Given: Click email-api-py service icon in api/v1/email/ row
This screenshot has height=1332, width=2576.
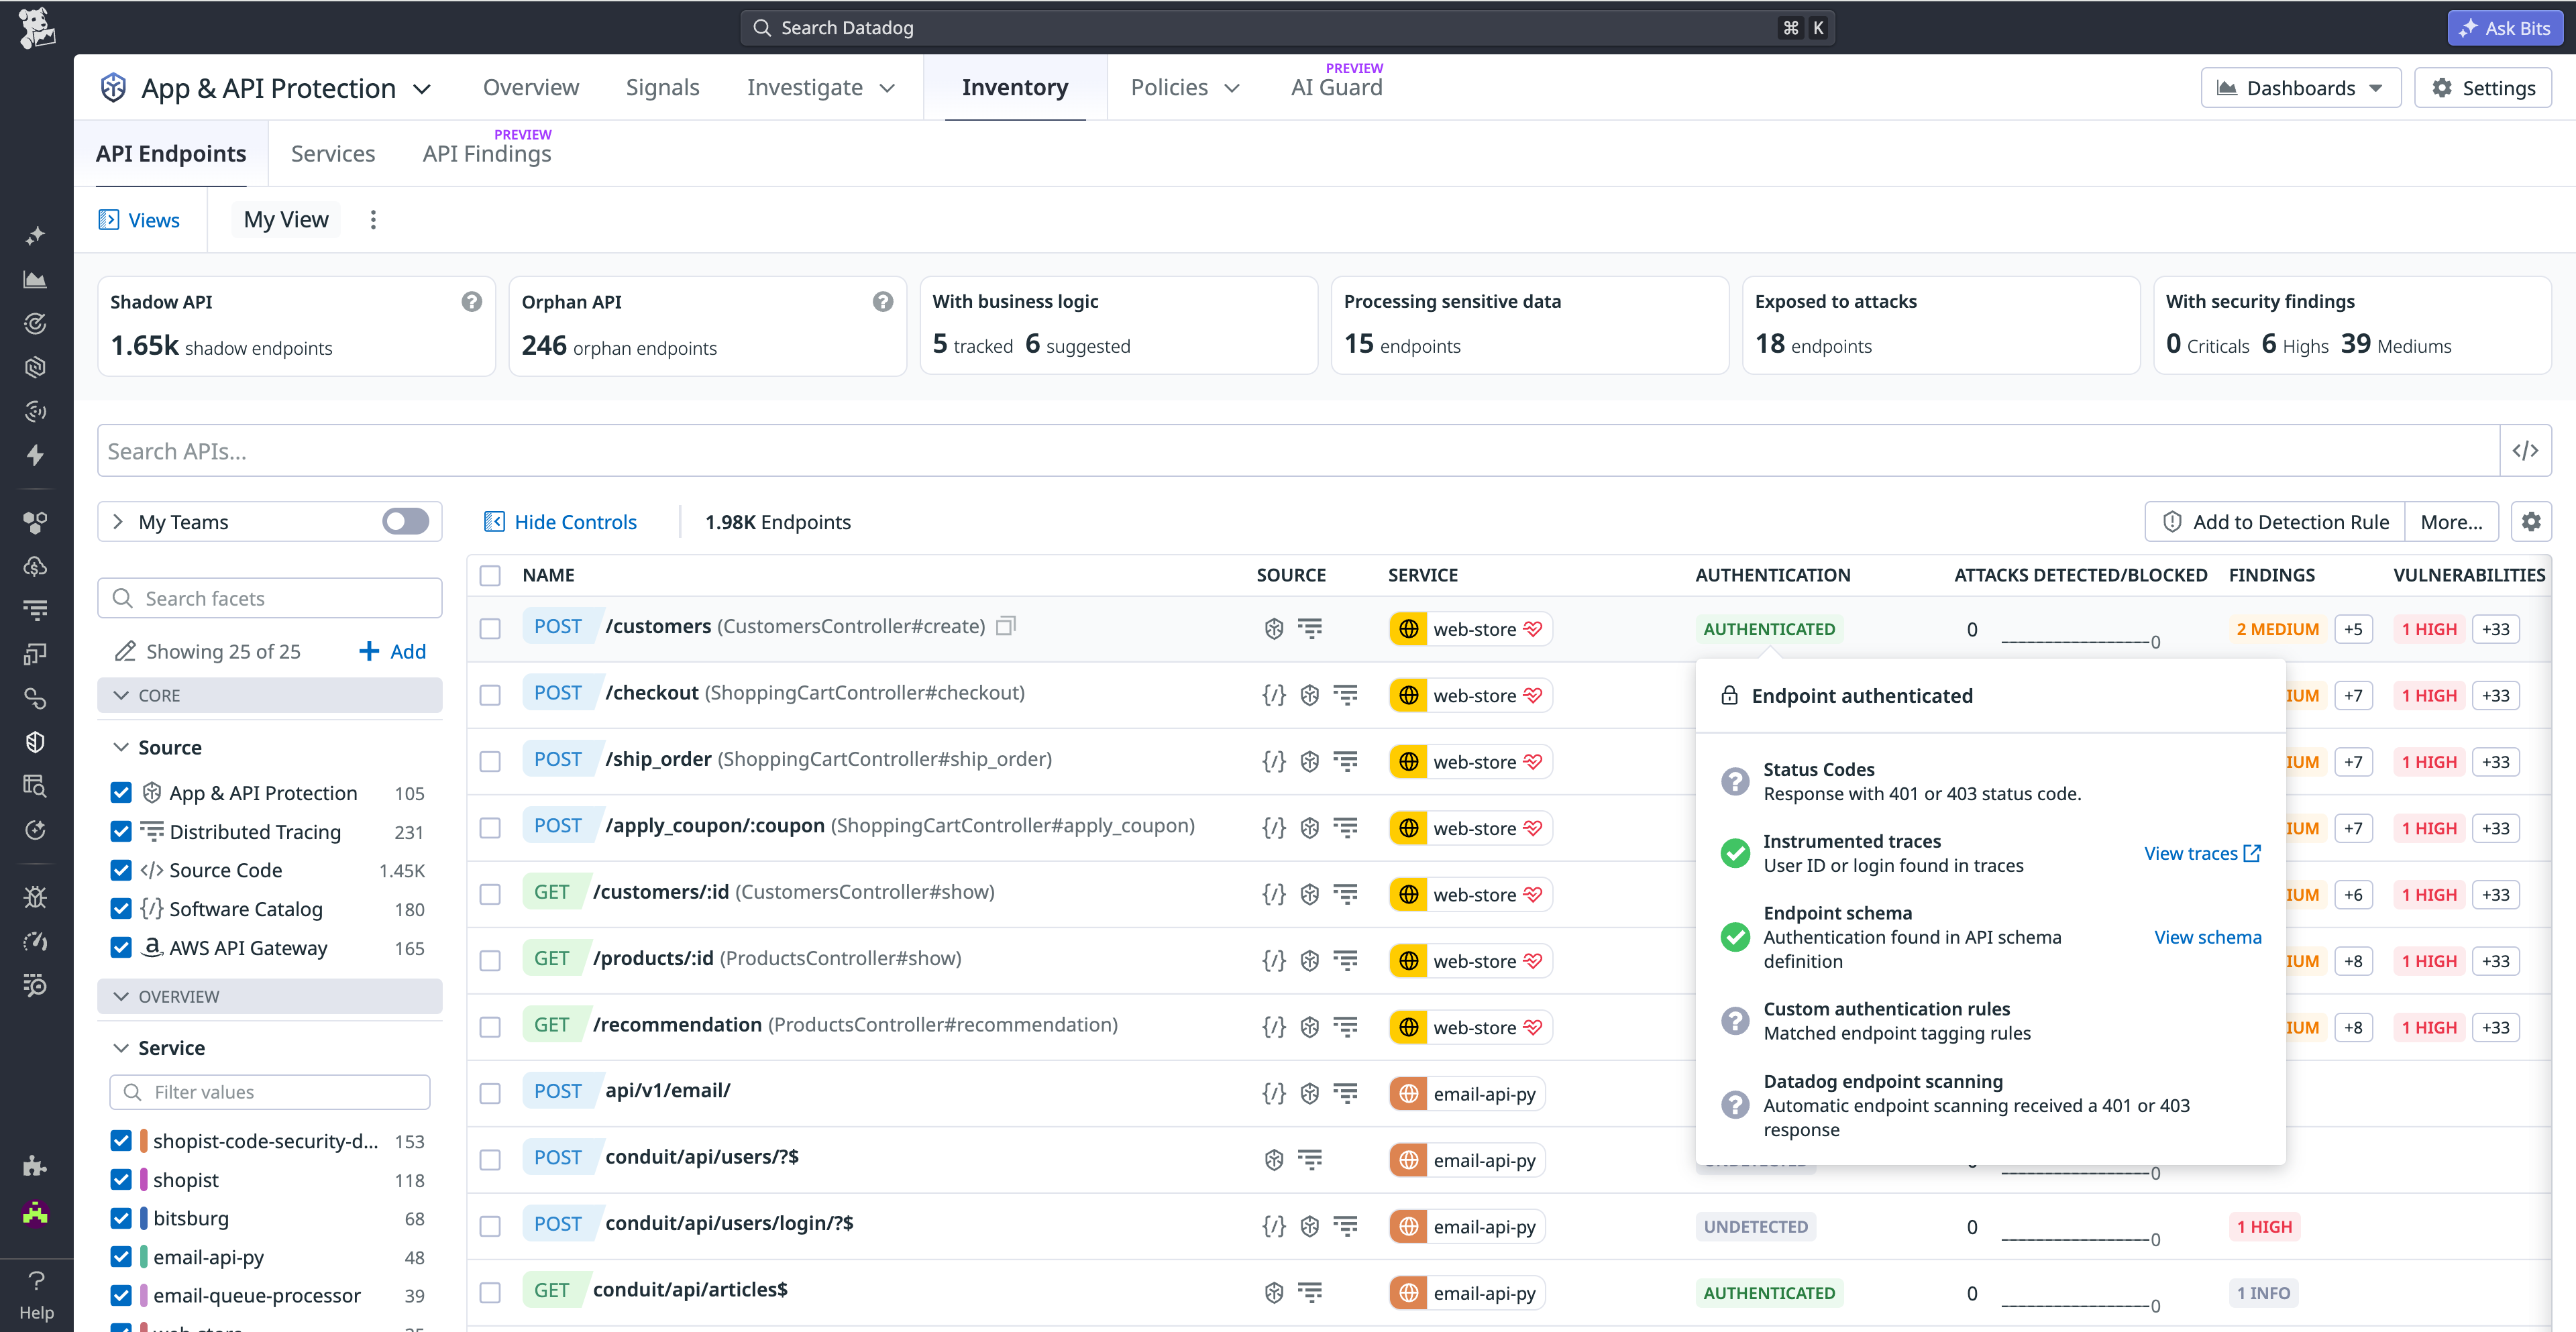Looking at the screenshot, I should click(x=1408, y=1093).
